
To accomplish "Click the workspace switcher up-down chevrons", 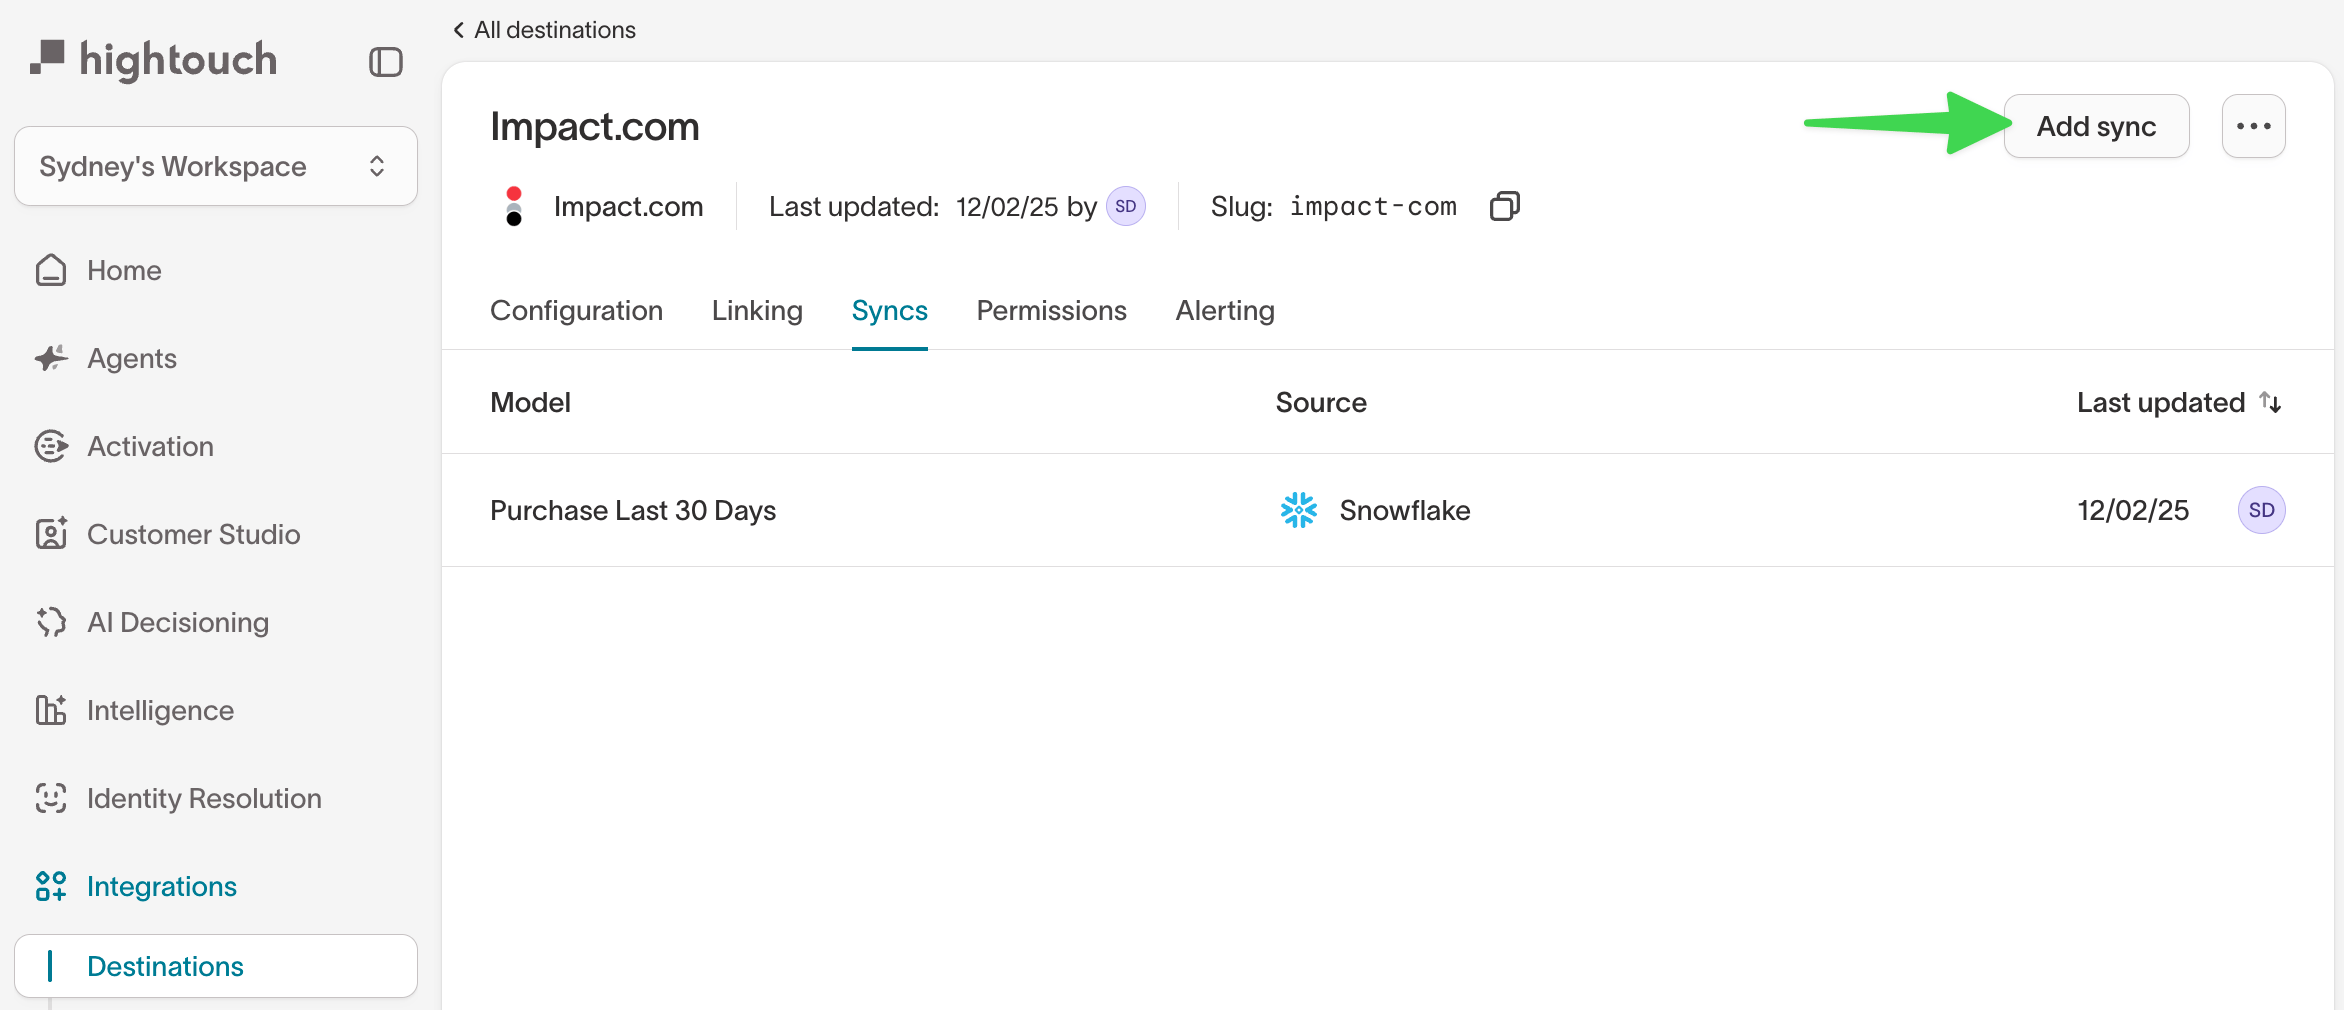I will tap(377, 166).
